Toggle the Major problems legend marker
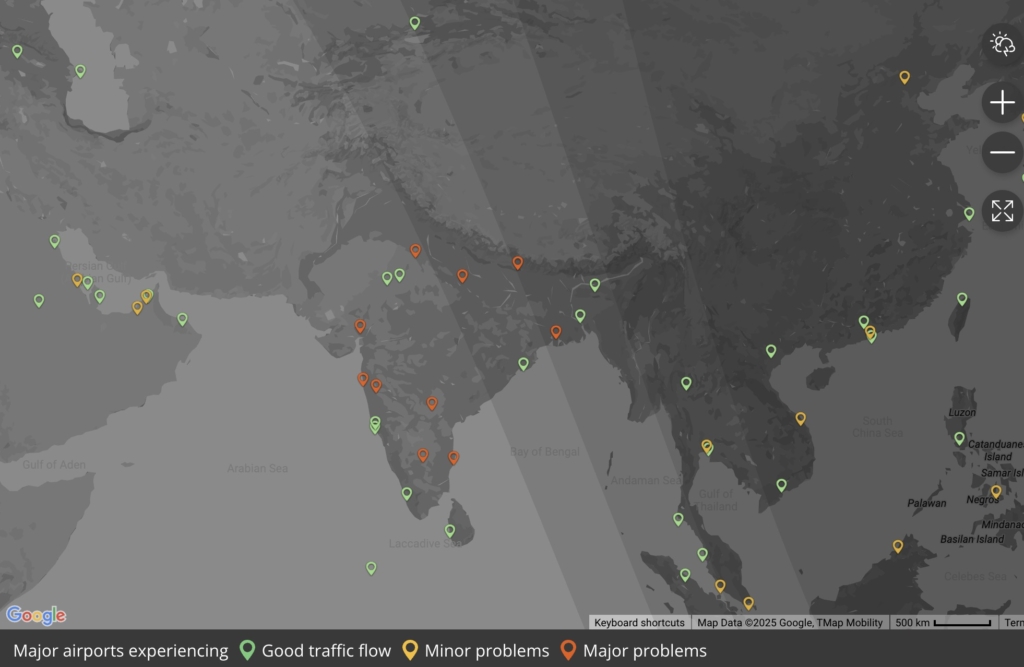The image size is (1024, 667). tap(570, 649)
